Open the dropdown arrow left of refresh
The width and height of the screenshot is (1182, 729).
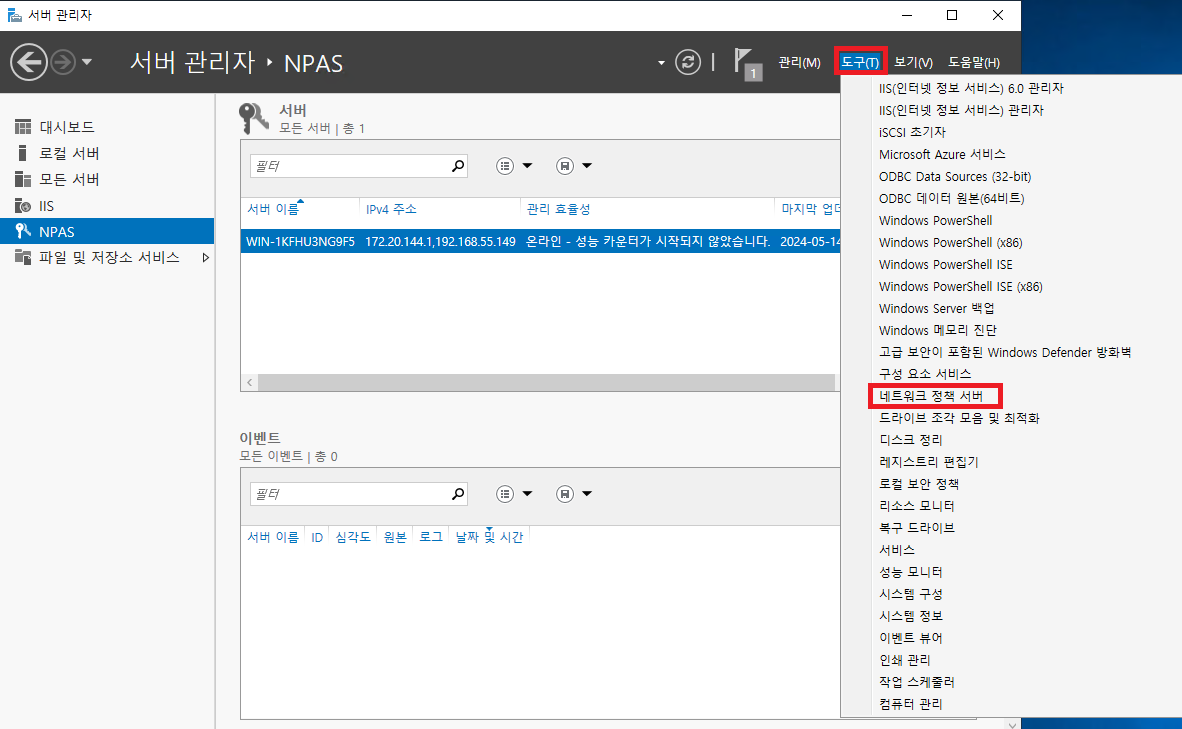661,63
